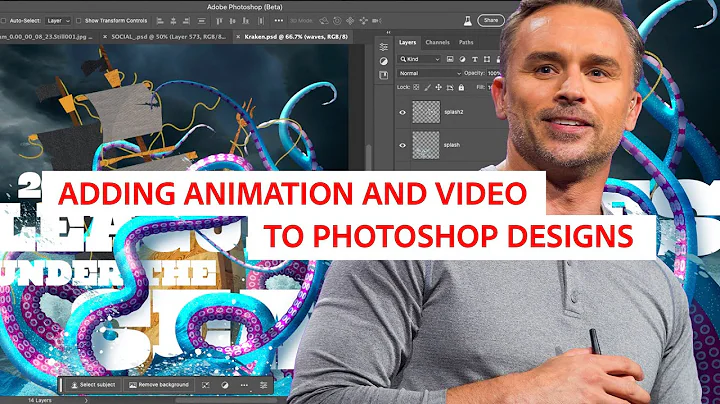
Task: Click the align right edges icon
Action: 186,21
